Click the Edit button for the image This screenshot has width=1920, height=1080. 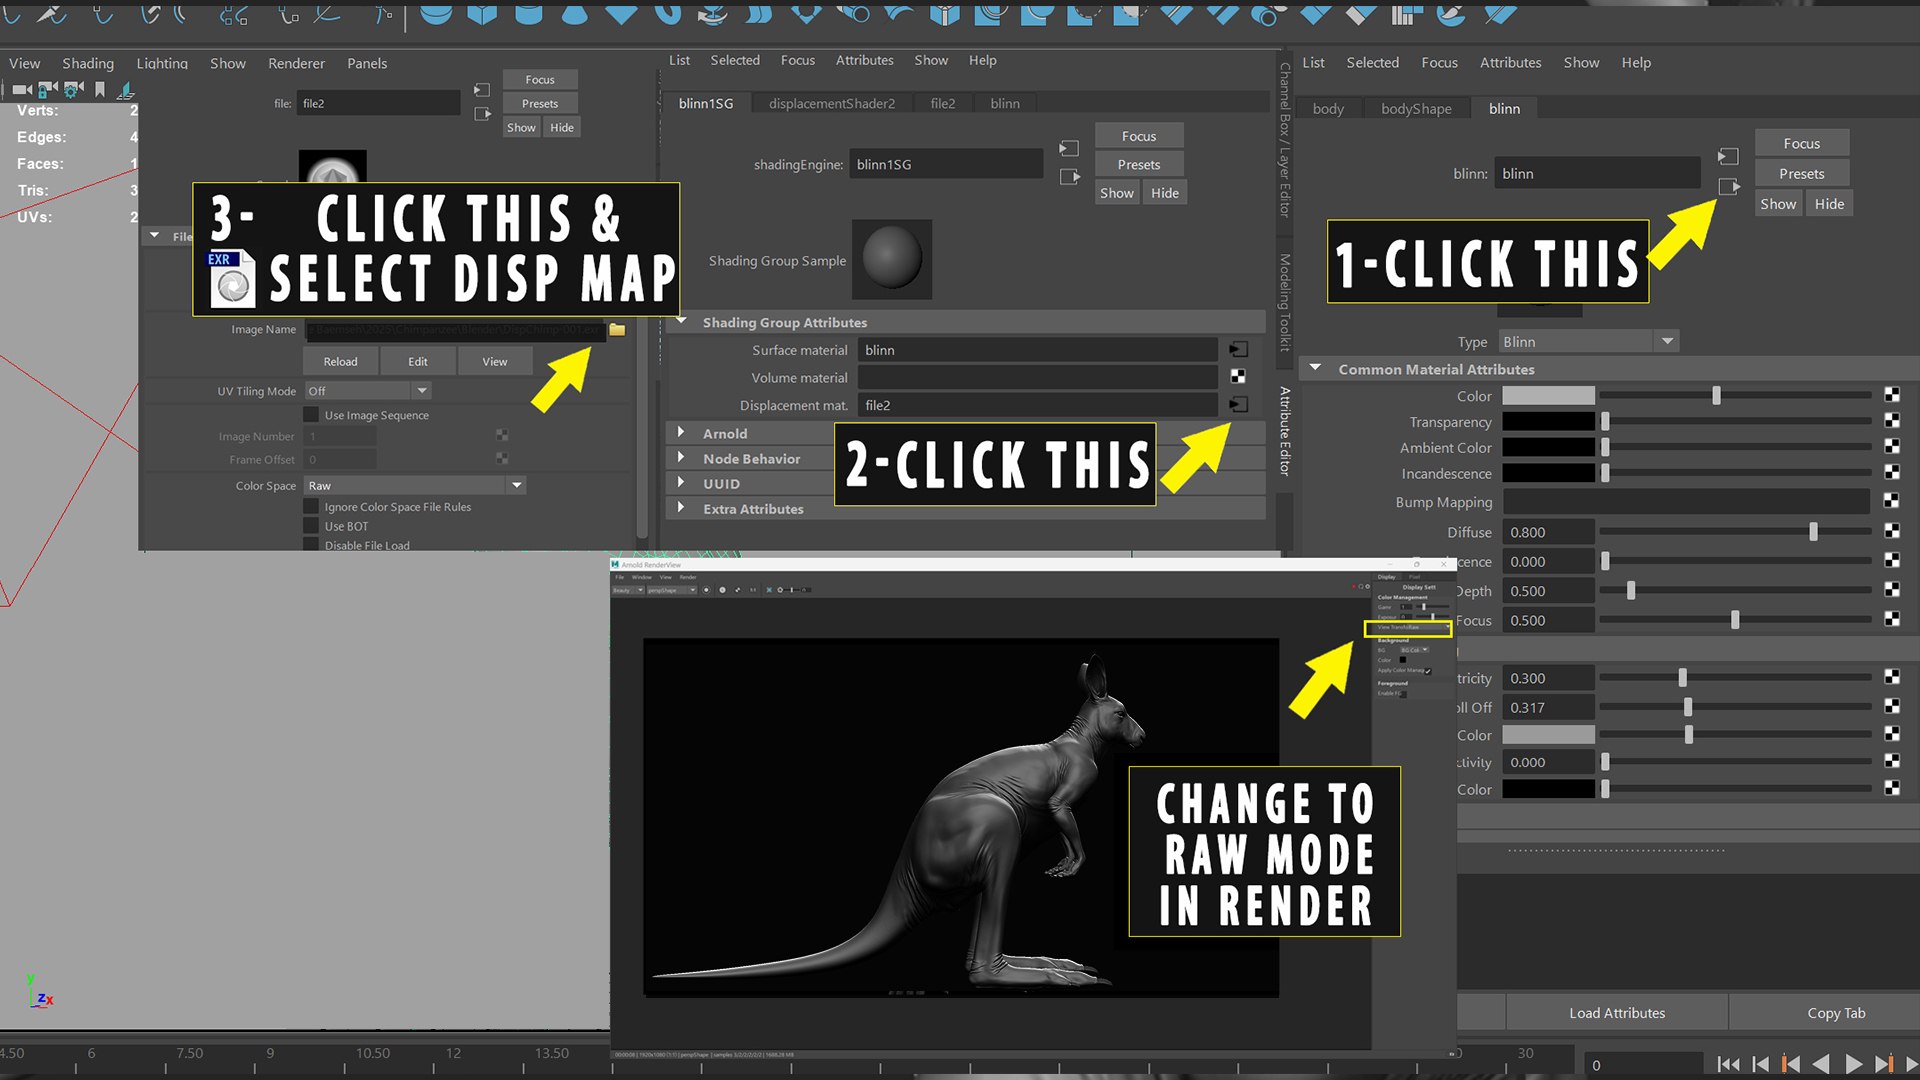pyautogui.click(x=418, y=361)
